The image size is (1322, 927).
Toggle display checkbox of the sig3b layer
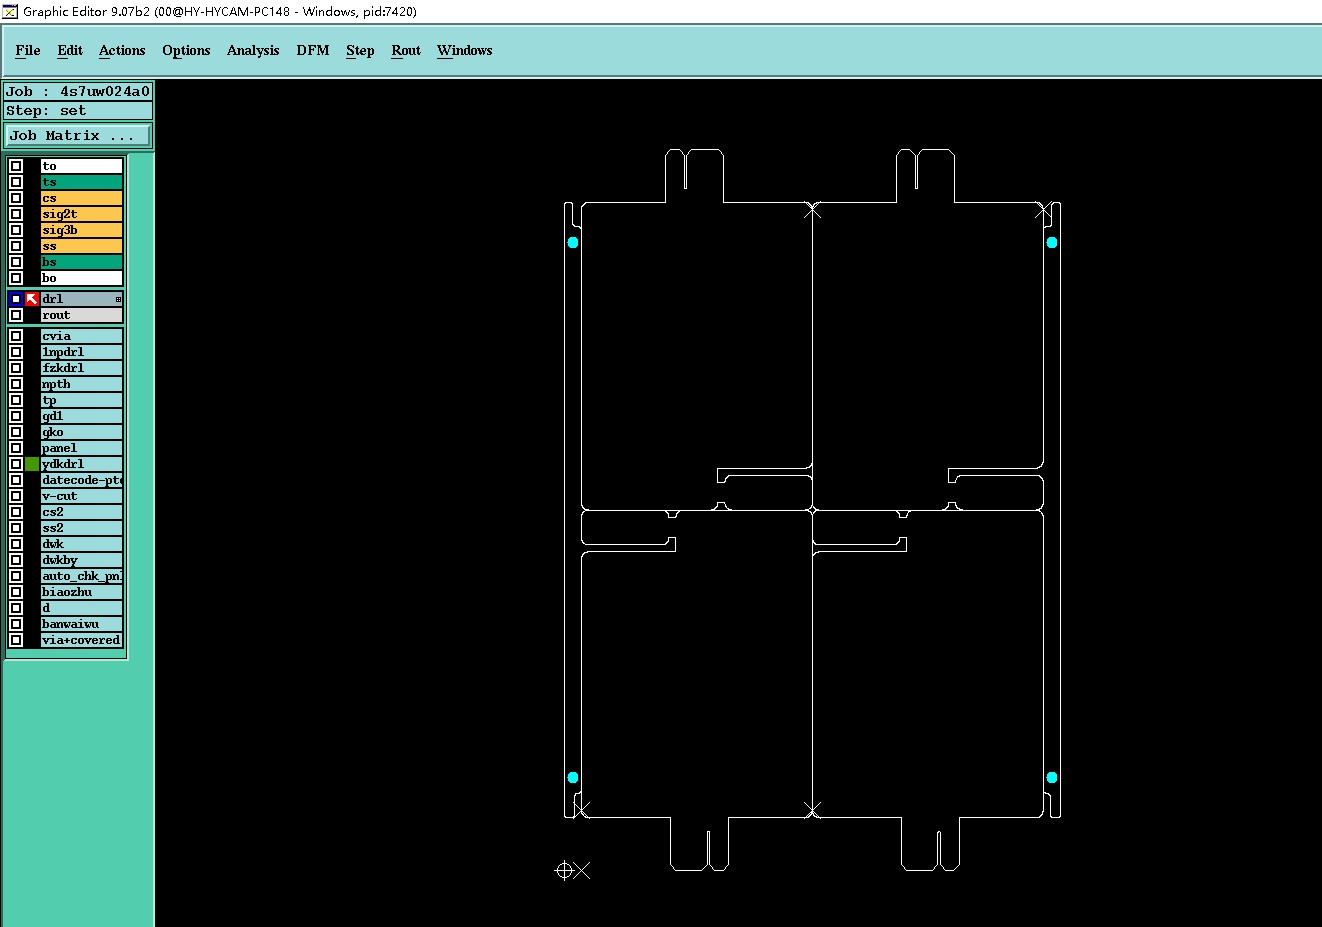16,230
